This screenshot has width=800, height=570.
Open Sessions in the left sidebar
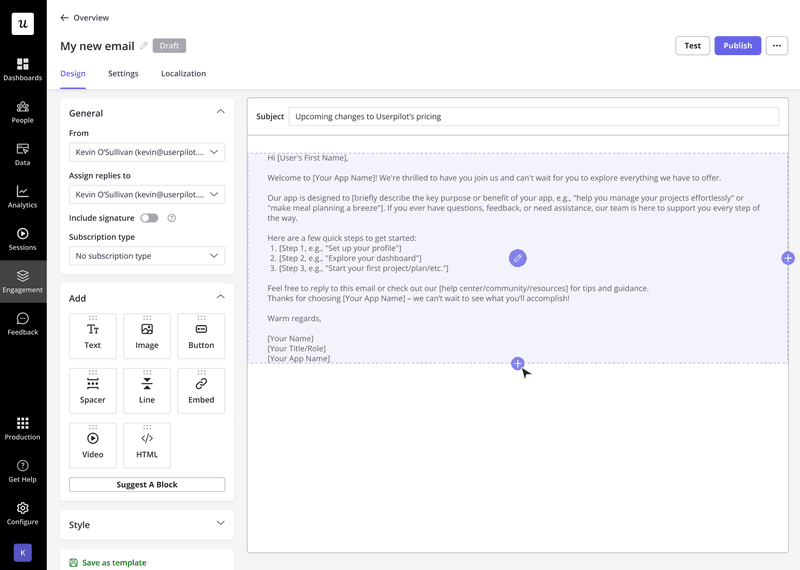point(22,238)
